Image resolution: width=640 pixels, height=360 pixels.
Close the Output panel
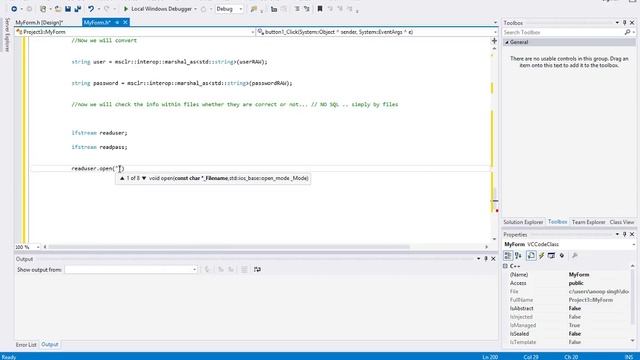pyautogui.click(x=493, y=259)
